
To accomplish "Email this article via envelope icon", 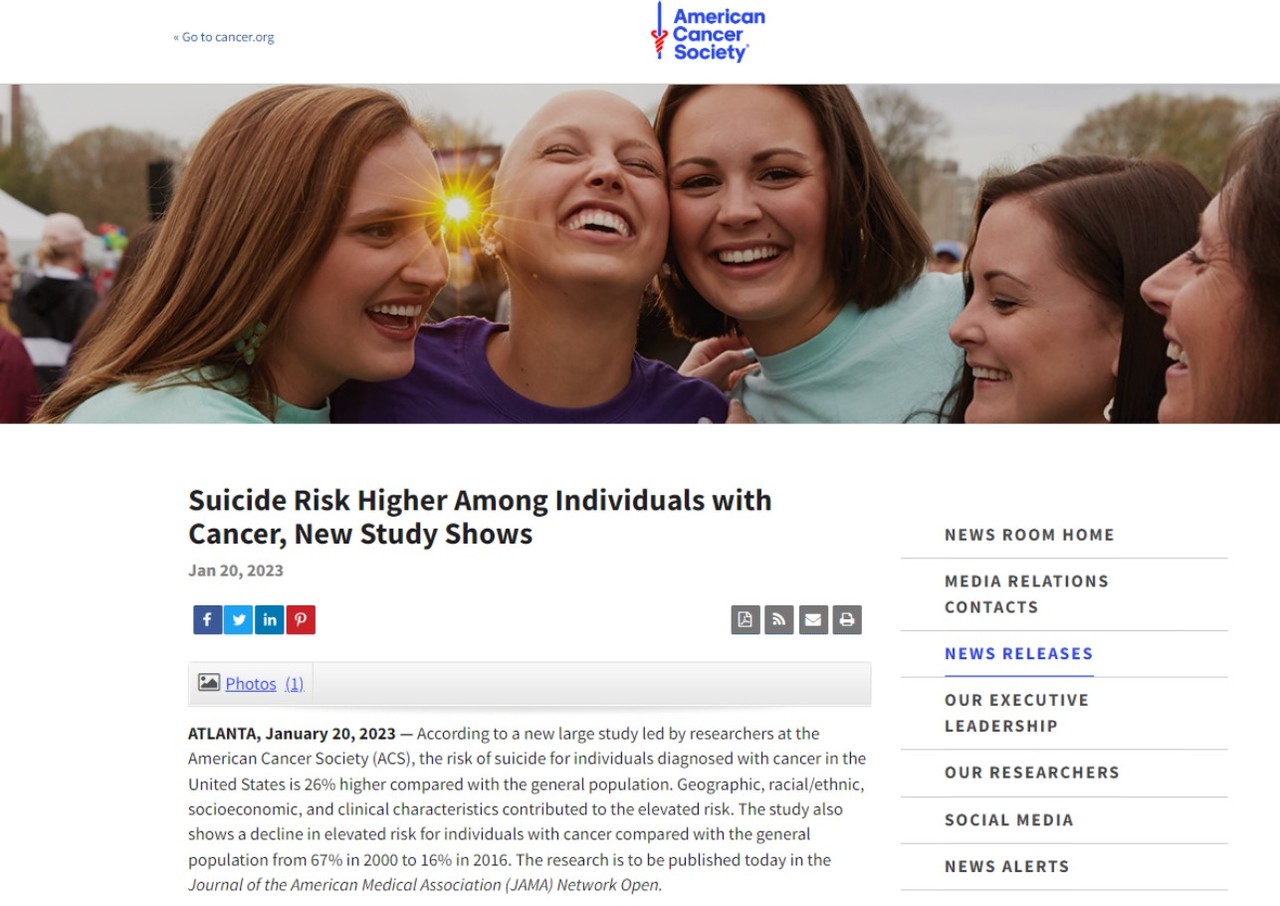I will click(x=813, y=620).
